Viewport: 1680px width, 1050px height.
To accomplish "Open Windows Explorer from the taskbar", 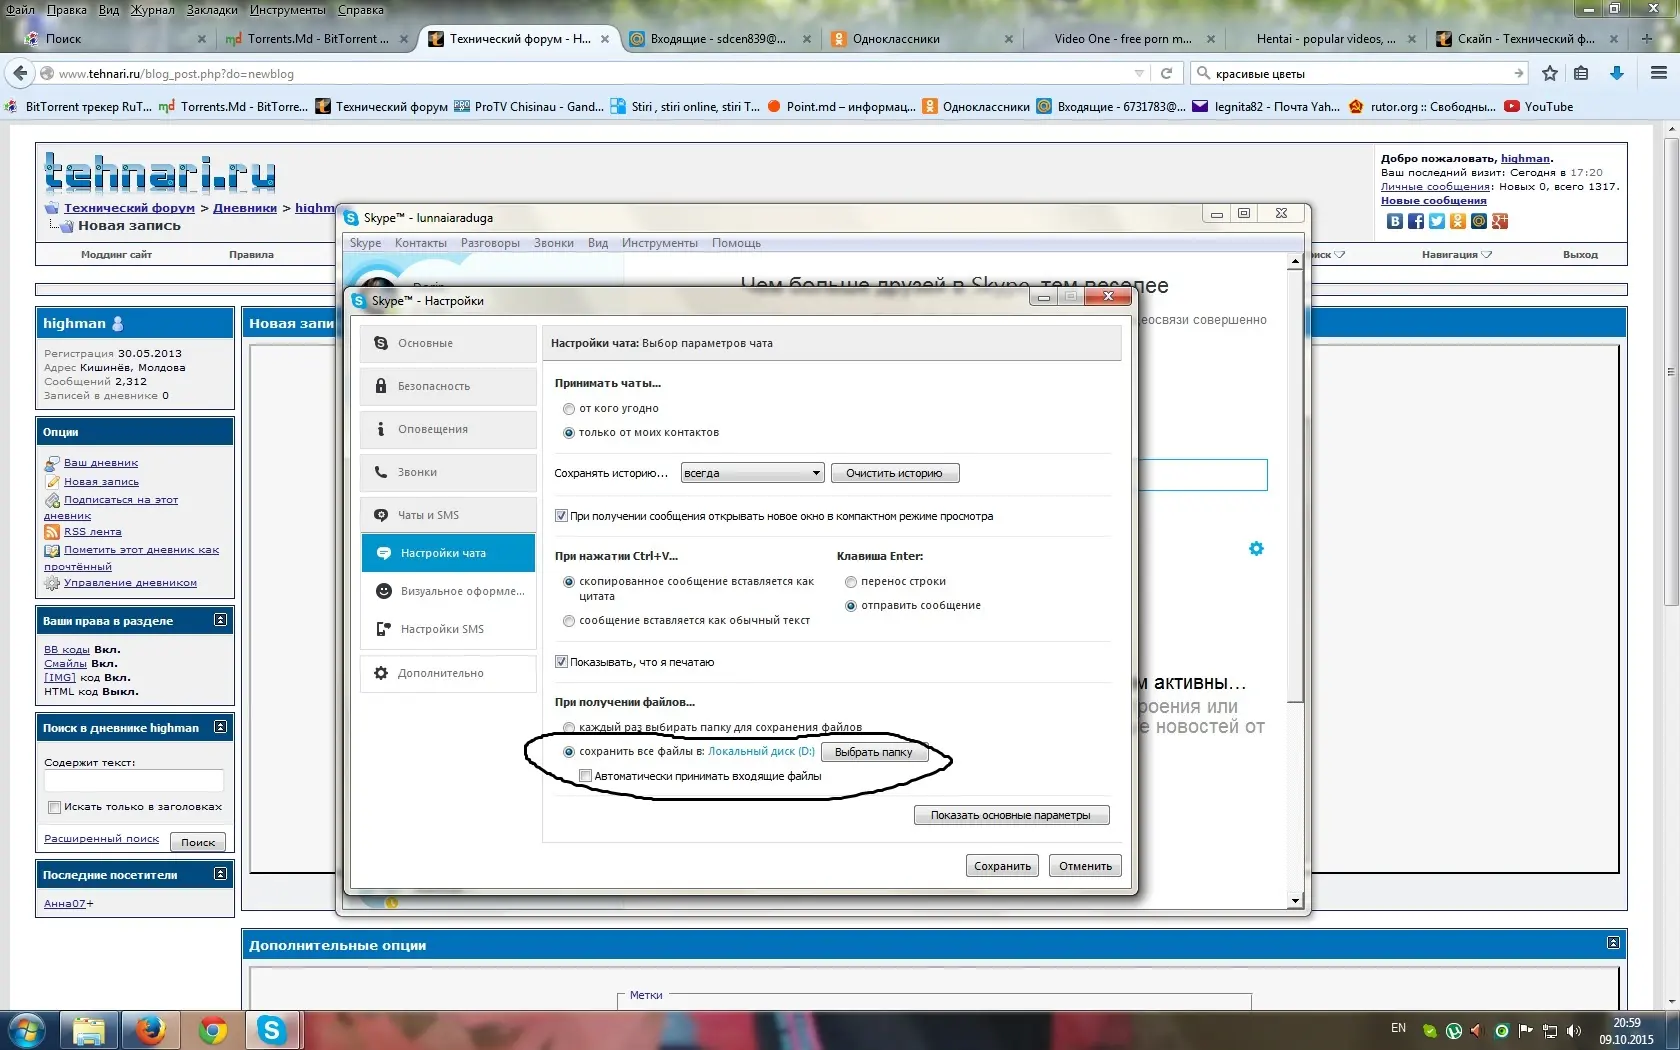I will (x=88, y=1030).
